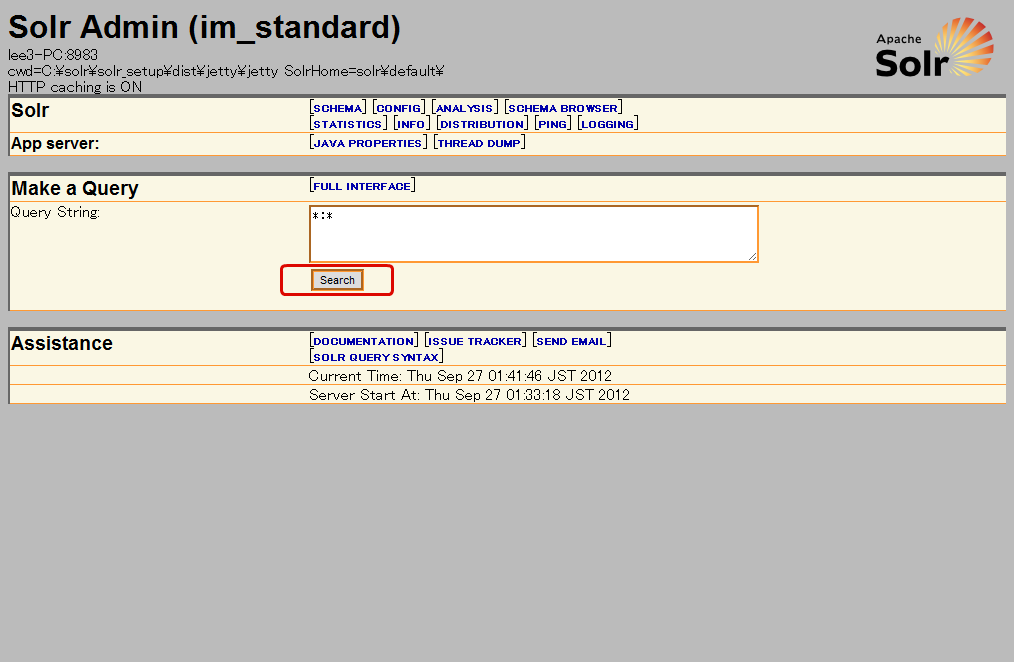1014x662 pixels.
Task: Go to the ANALYSIS page
Action: [x=464, y=108]
